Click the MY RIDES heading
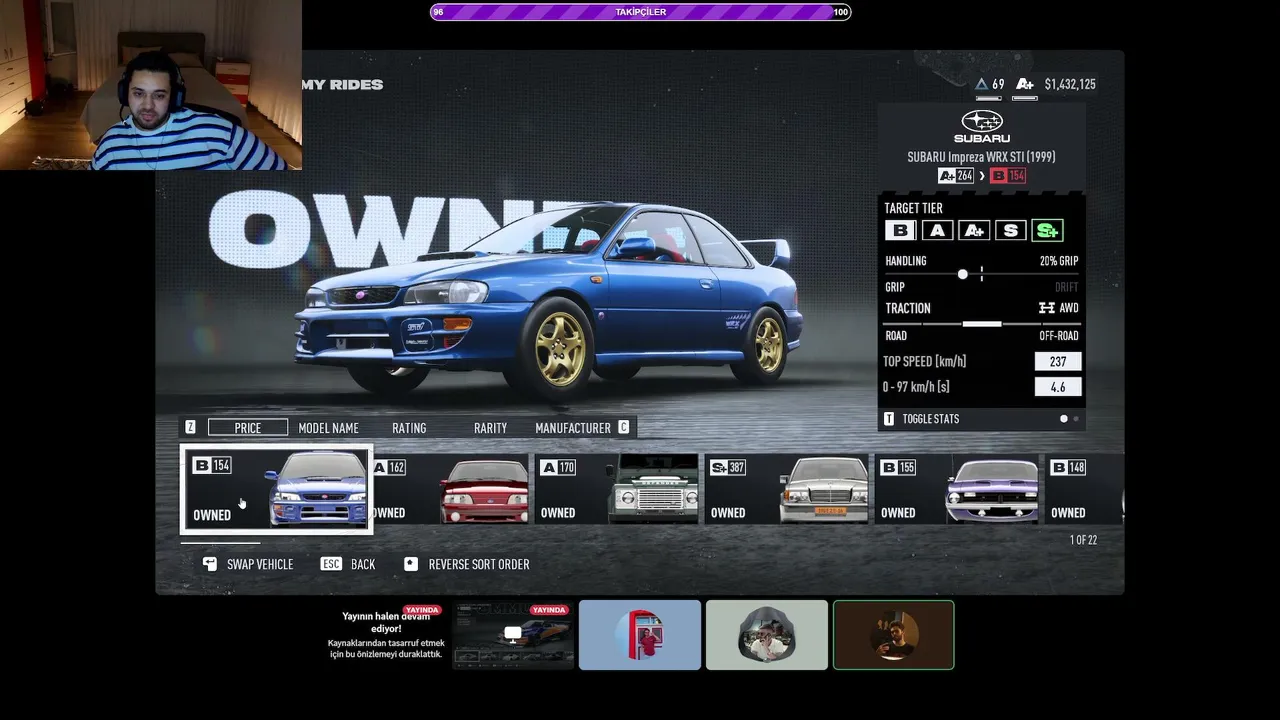The height and width of the screenshot is (720, 1280). 342,85
